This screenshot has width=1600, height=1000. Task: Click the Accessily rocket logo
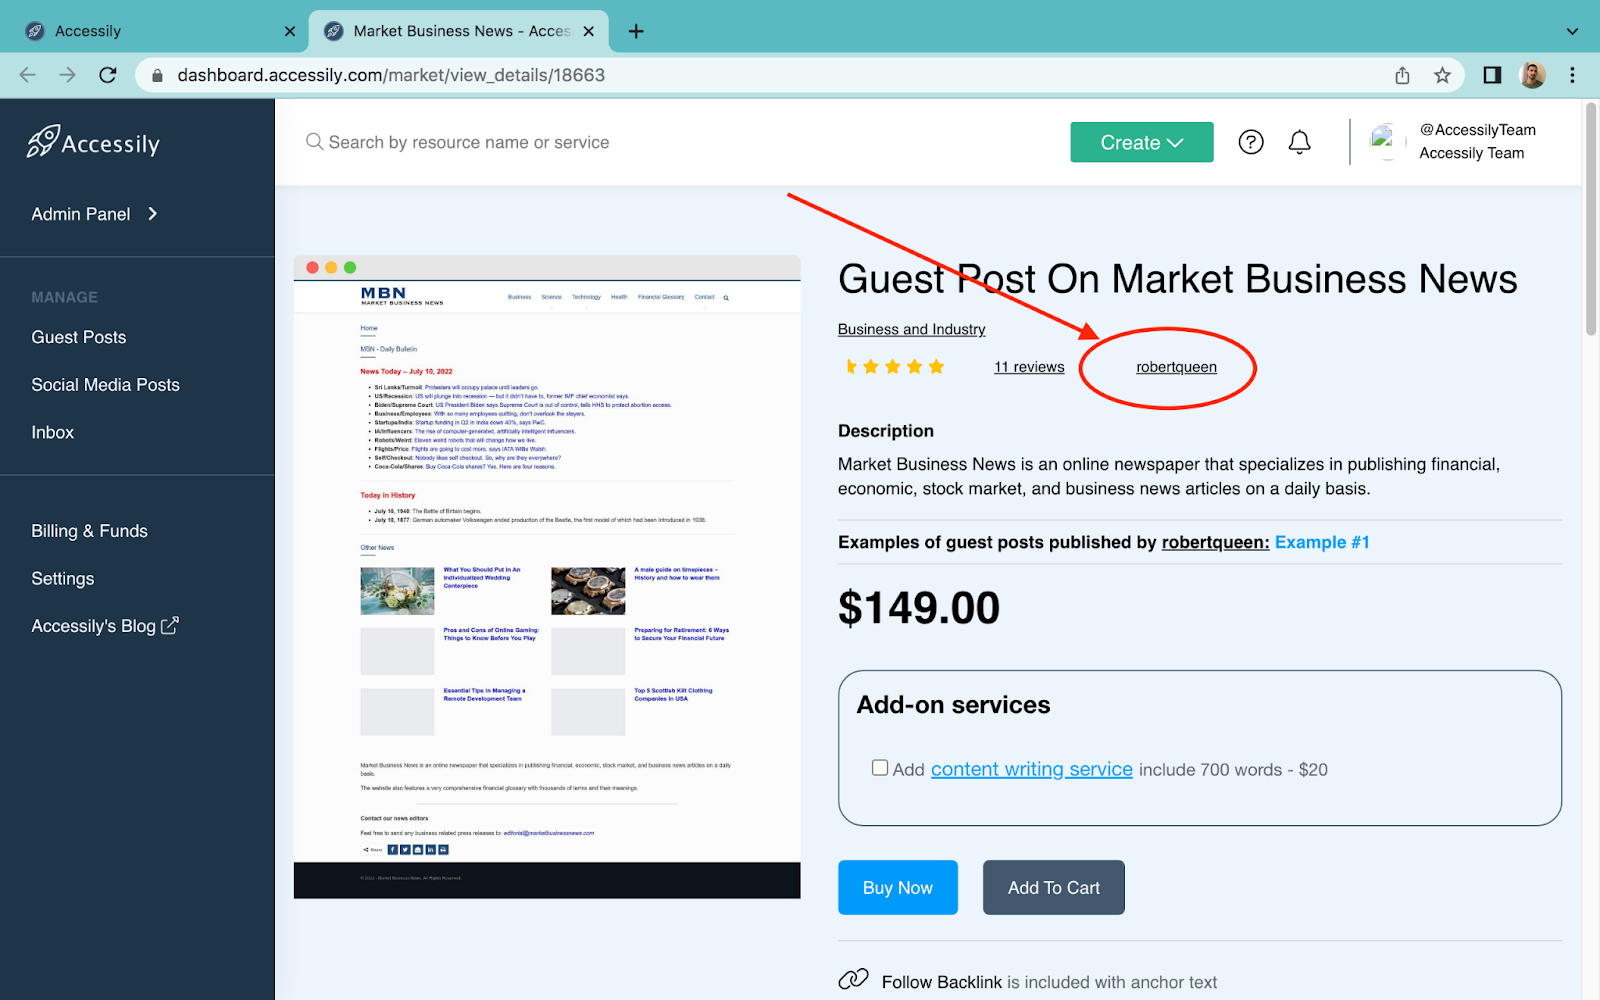tap(93, 143)
